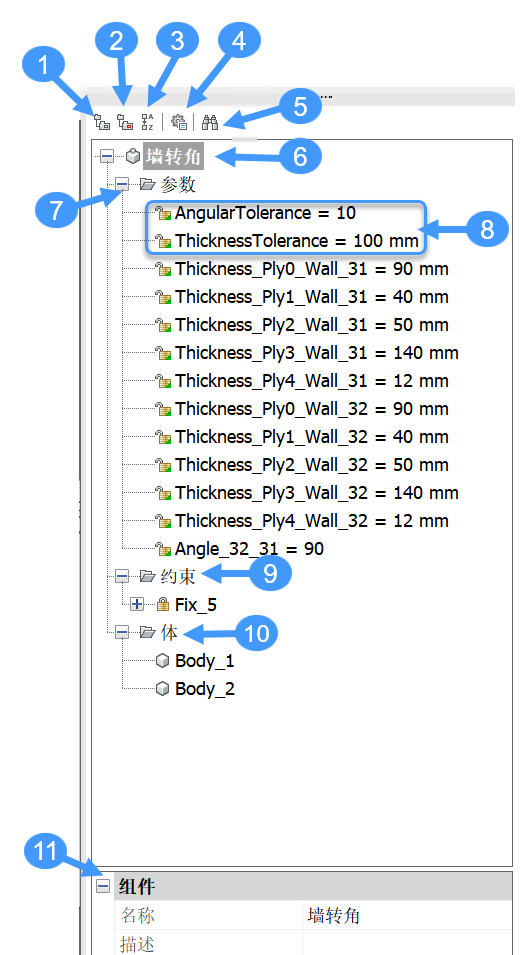525x955 pixels.
Task: Click the A-Z alphabetical sort icon
Action: (x=148, y=121)
